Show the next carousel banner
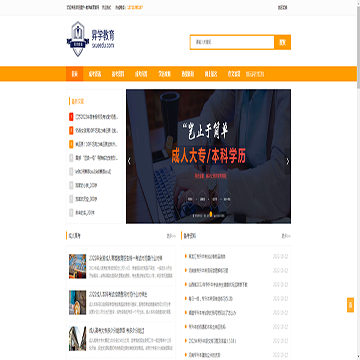The width and height of the screenshot is (360, 360). point(288,161)
